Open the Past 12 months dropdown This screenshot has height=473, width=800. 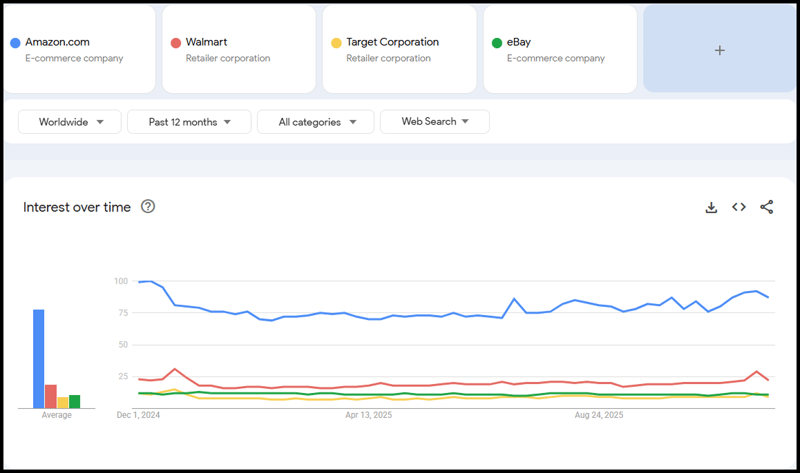coord(192,122)
